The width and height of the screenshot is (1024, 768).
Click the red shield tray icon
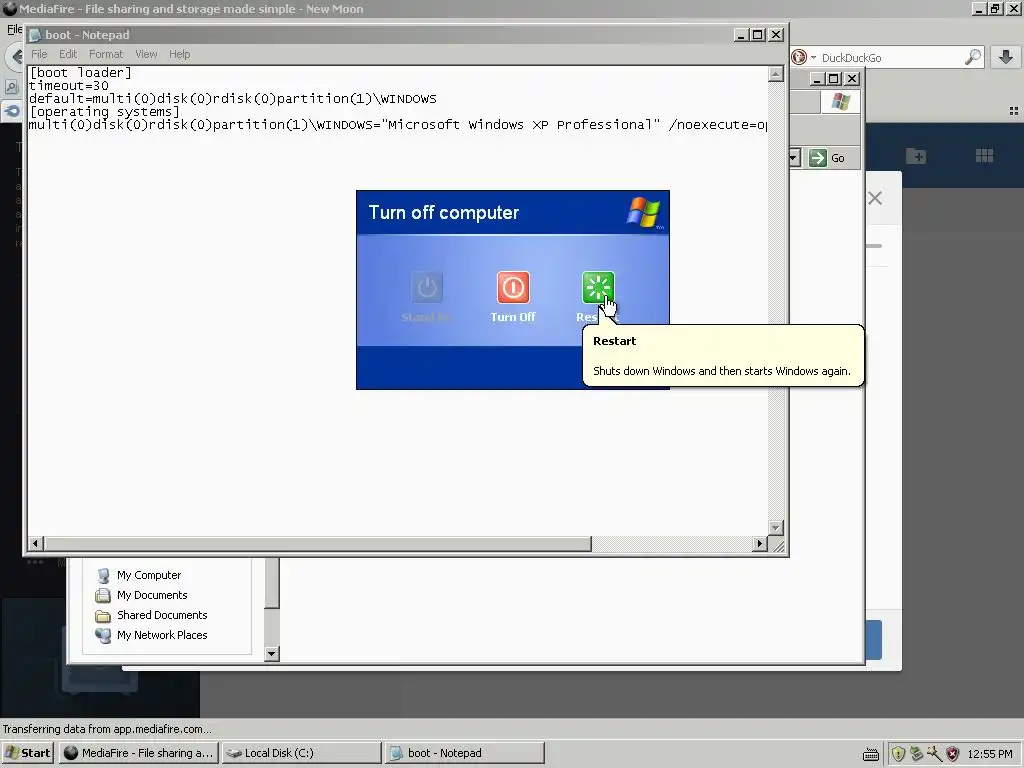[x=953, y=754]
